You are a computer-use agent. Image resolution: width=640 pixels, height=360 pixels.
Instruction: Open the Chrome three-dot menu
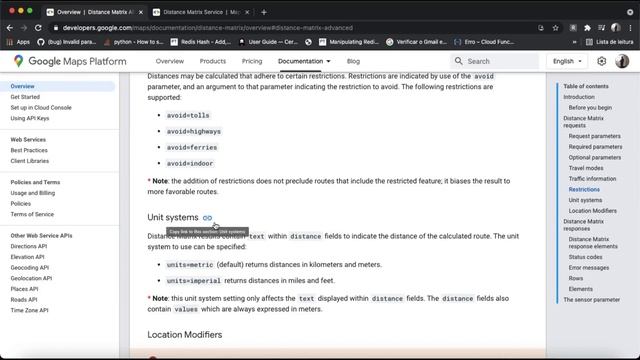631,28
